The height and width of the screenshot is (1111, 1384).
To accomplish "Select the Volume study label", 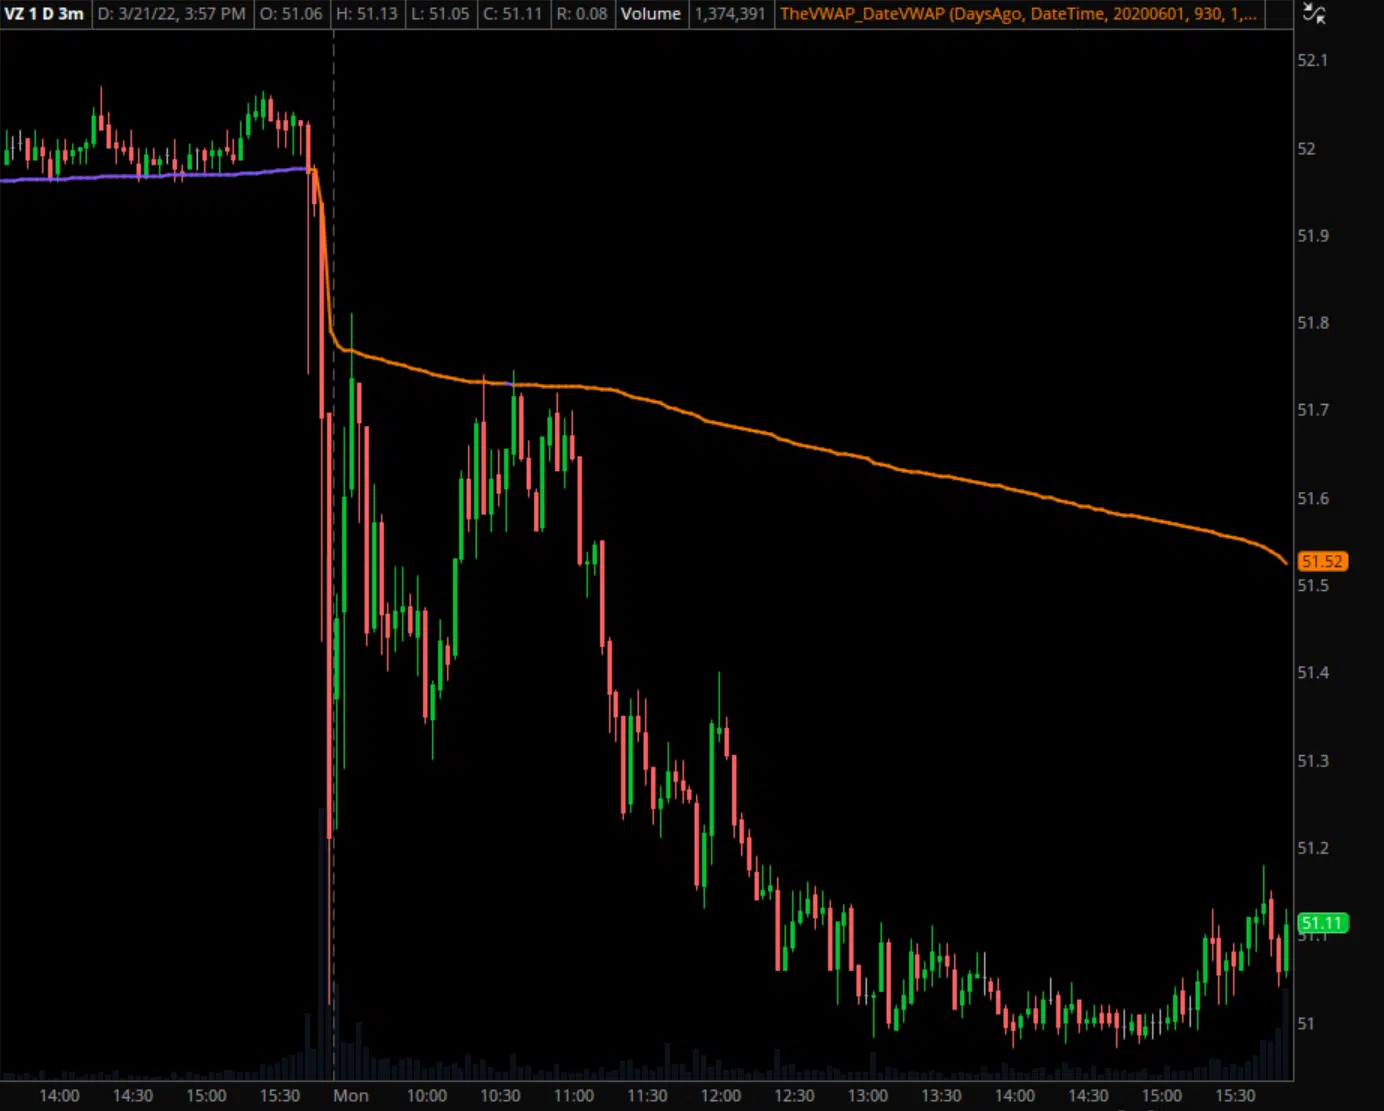I will pyautogui.click(x=651, y=14).
